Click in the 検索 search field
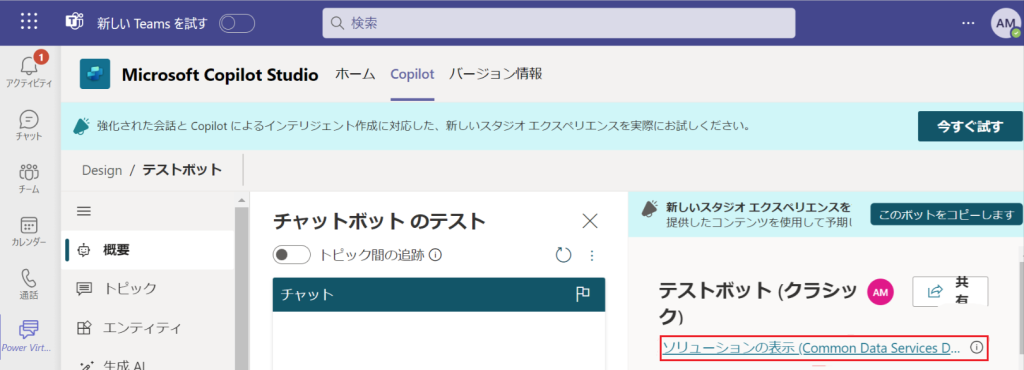The width and height of the screenshot is (1024, 370). pyautogui.click(x=558, y=23)
